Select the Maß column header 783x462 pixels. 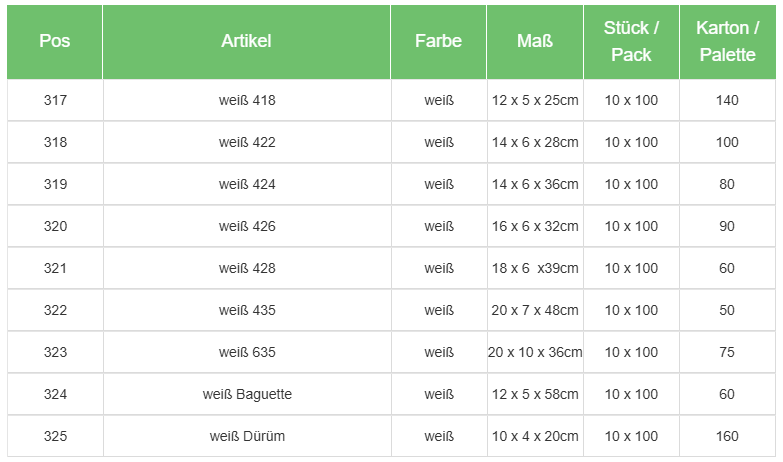(x=535, y=41)
